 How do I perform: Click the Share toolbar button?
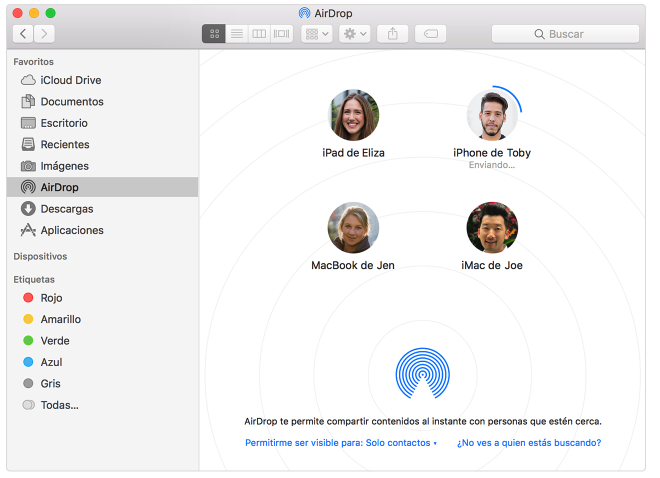(x=392, y=34)
